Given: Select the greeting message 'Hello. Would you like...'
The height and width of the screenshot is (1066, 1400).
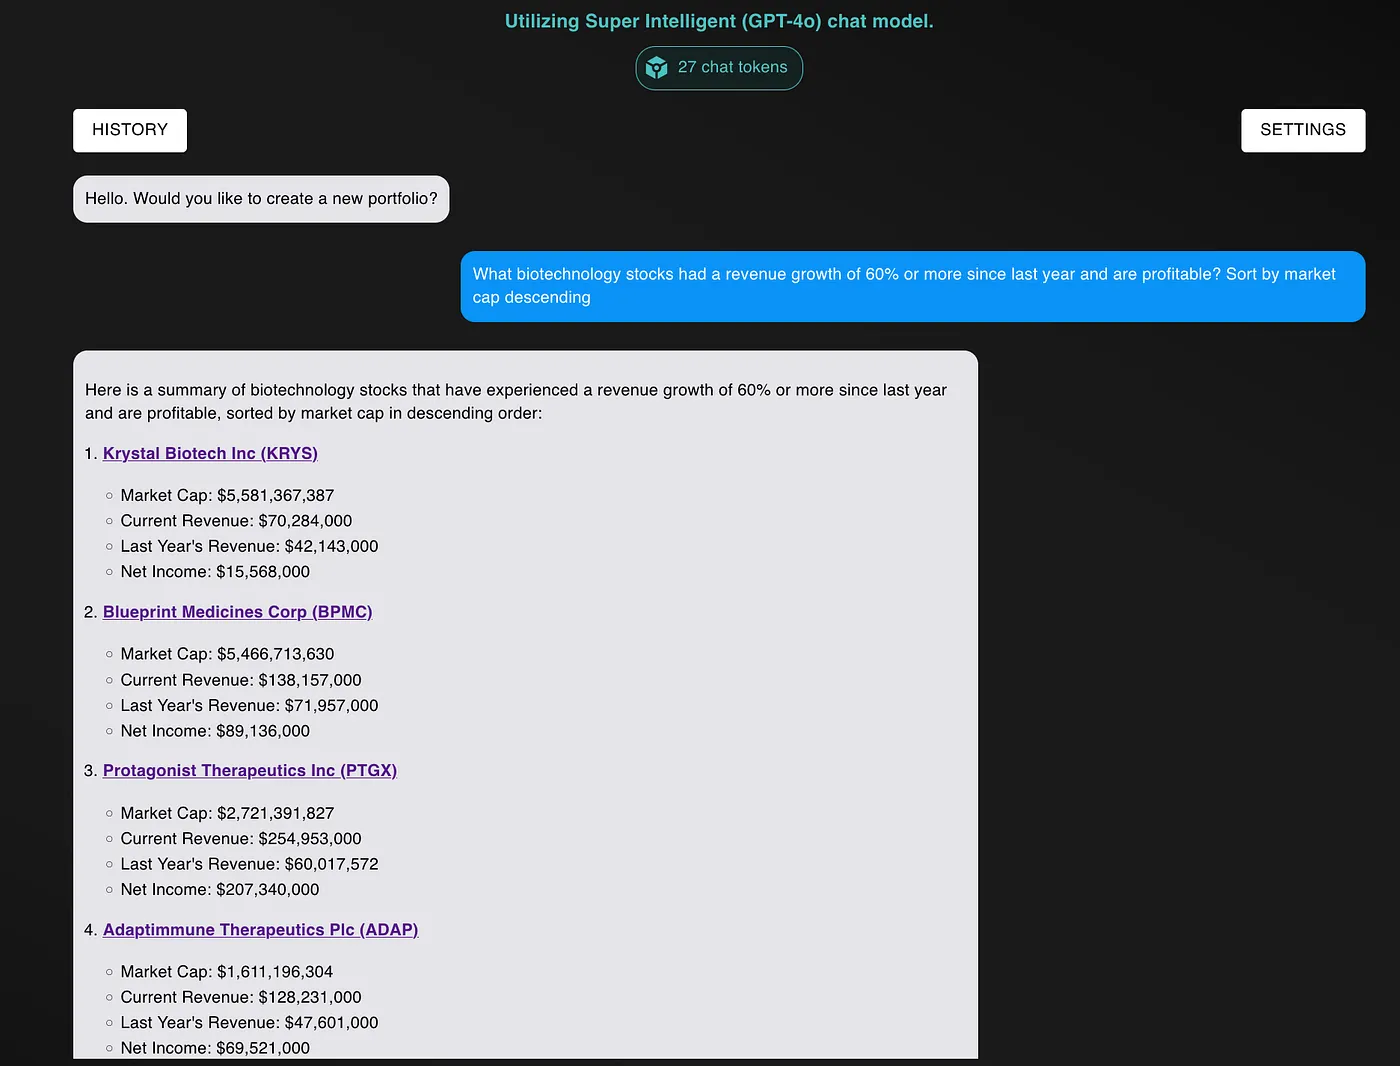Looking at the screenshot, I should [x=261, y=199].
